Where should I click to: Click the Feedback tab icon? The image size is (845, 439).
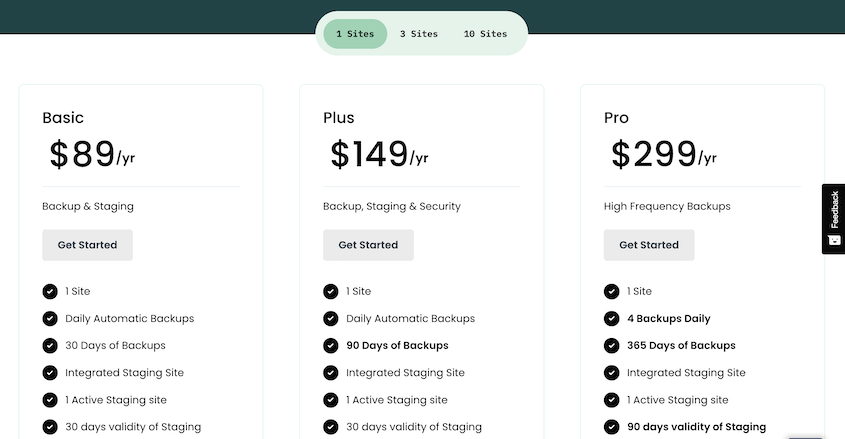(834, 240)
